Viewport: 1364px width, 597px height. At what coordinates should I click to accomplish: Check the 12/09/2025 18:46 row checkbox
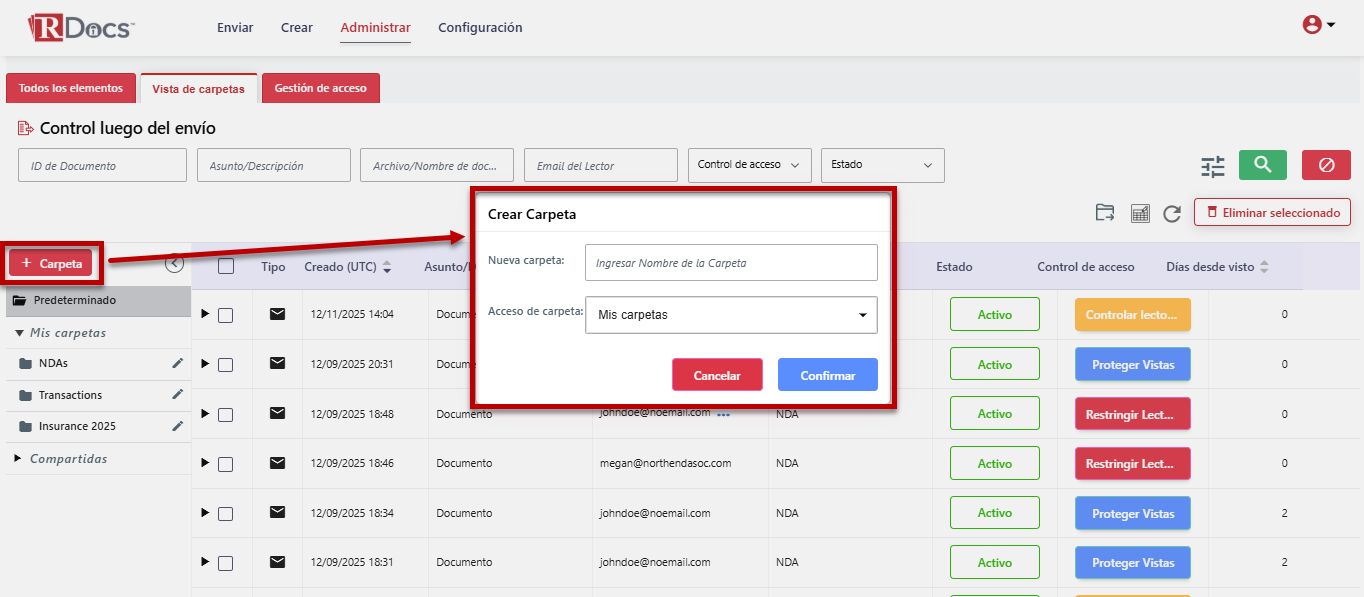(226, 464)
